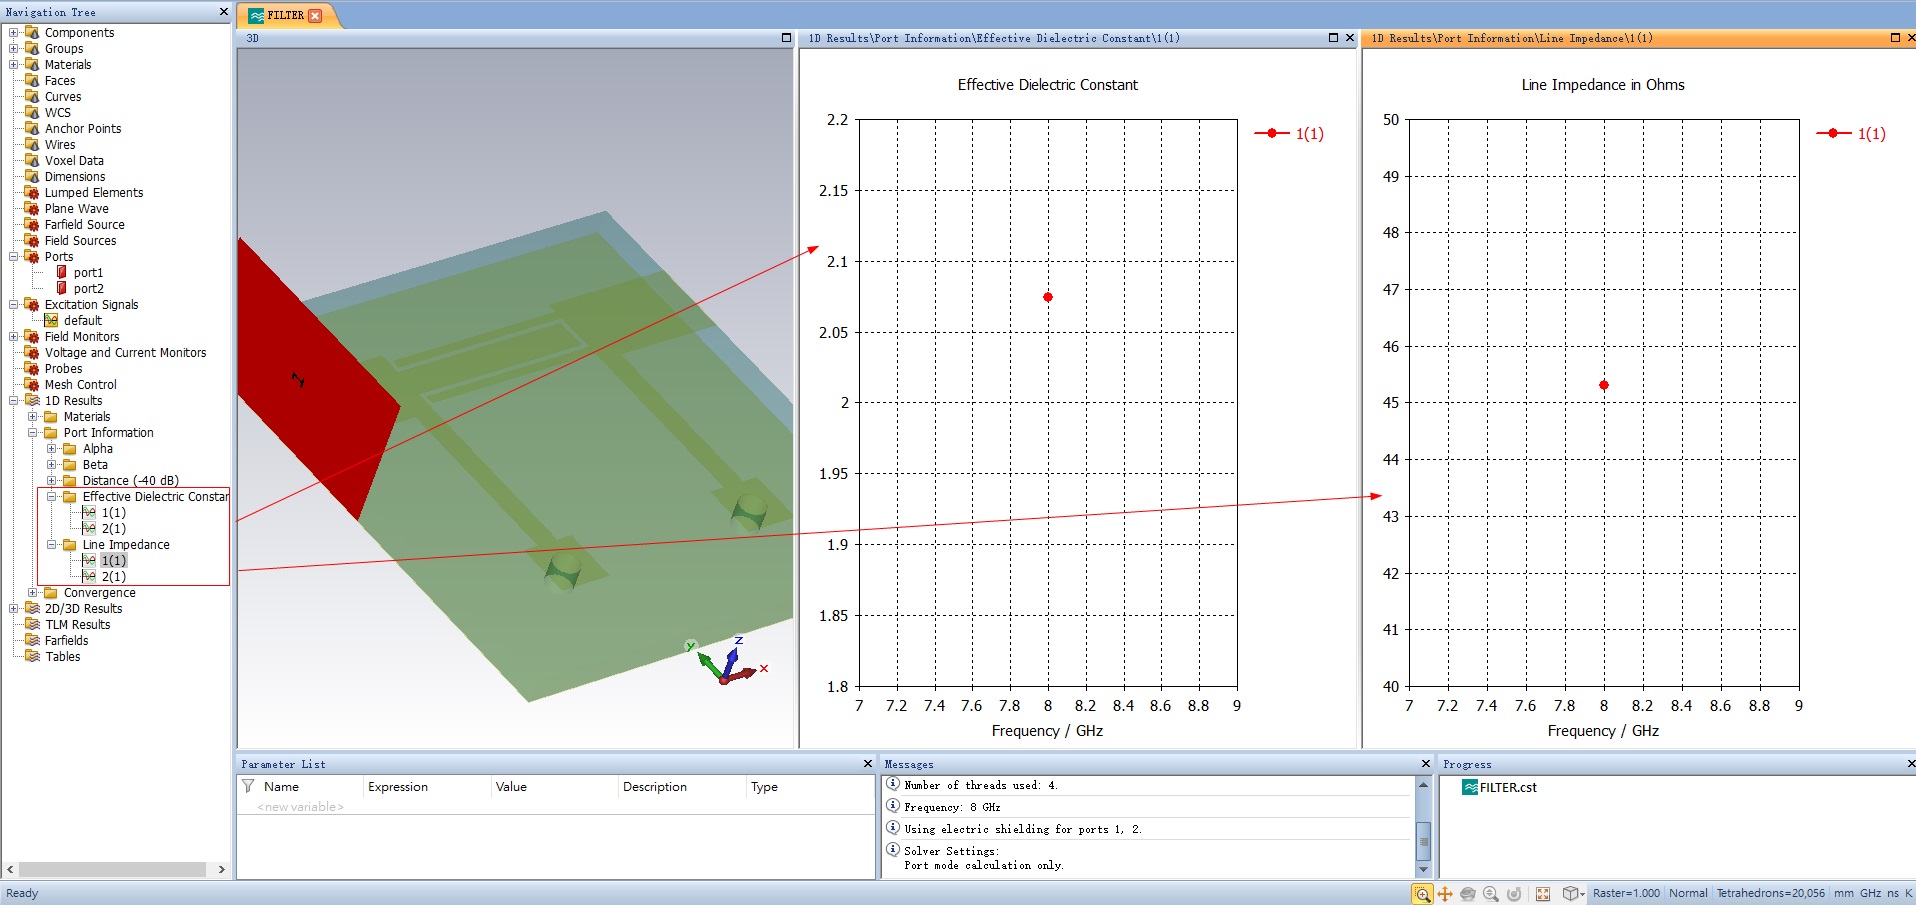This screenshot has height=905, width=1916.
Task: Click the Lumped Elements folder icon
Action: pos(32,192)
